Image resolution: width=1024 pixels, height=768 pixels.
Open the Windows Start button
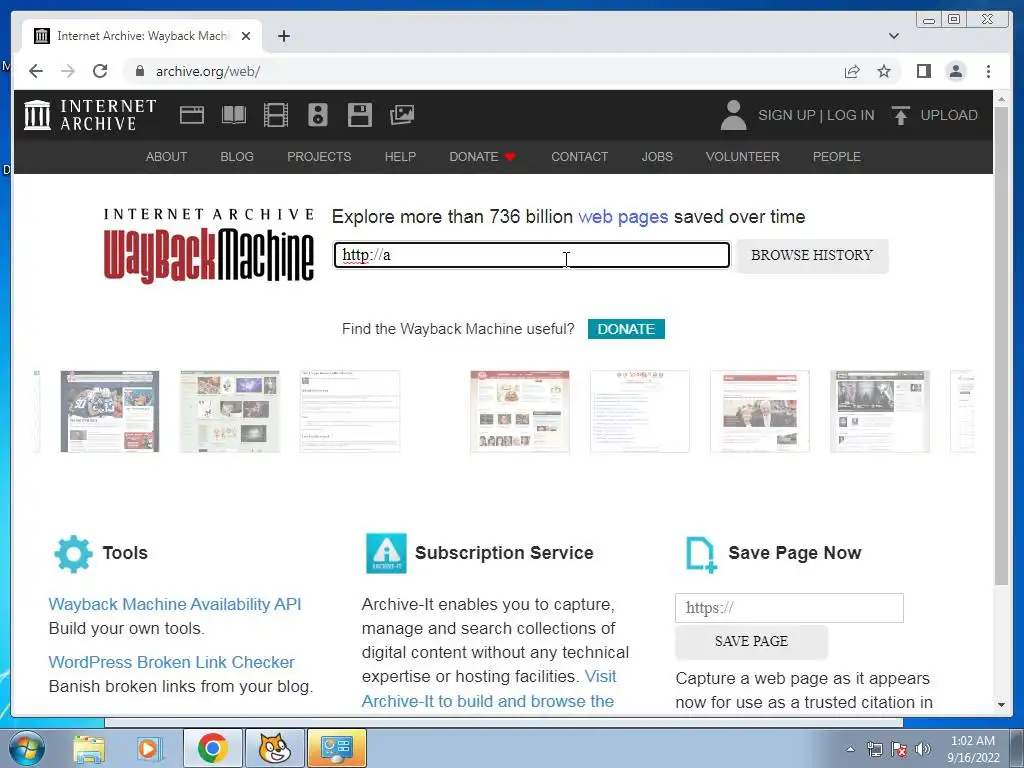coord(27,748)
